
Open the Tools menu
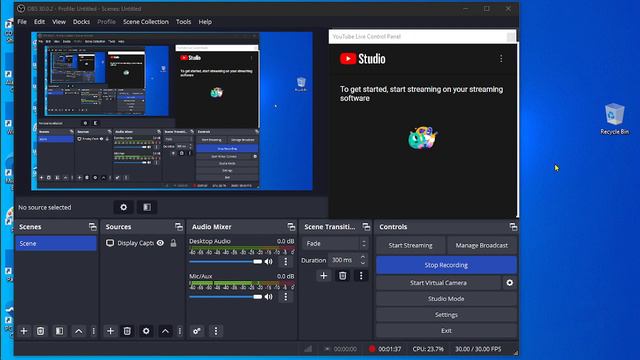point(183,22)
